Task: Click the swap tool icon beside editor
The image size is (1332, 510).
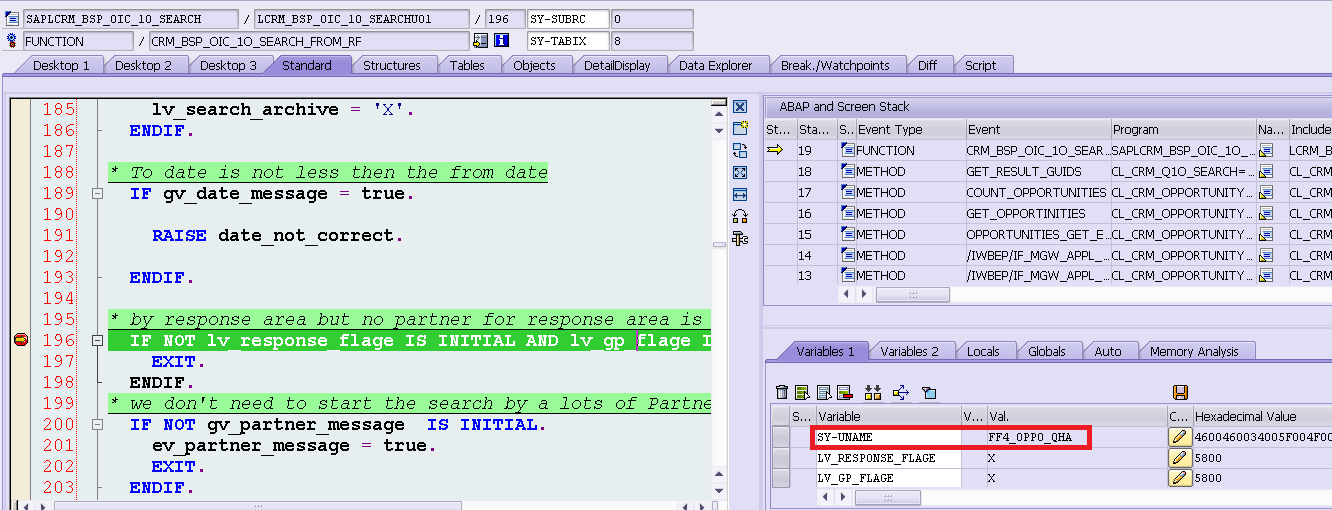Action: tap(740, 150)
